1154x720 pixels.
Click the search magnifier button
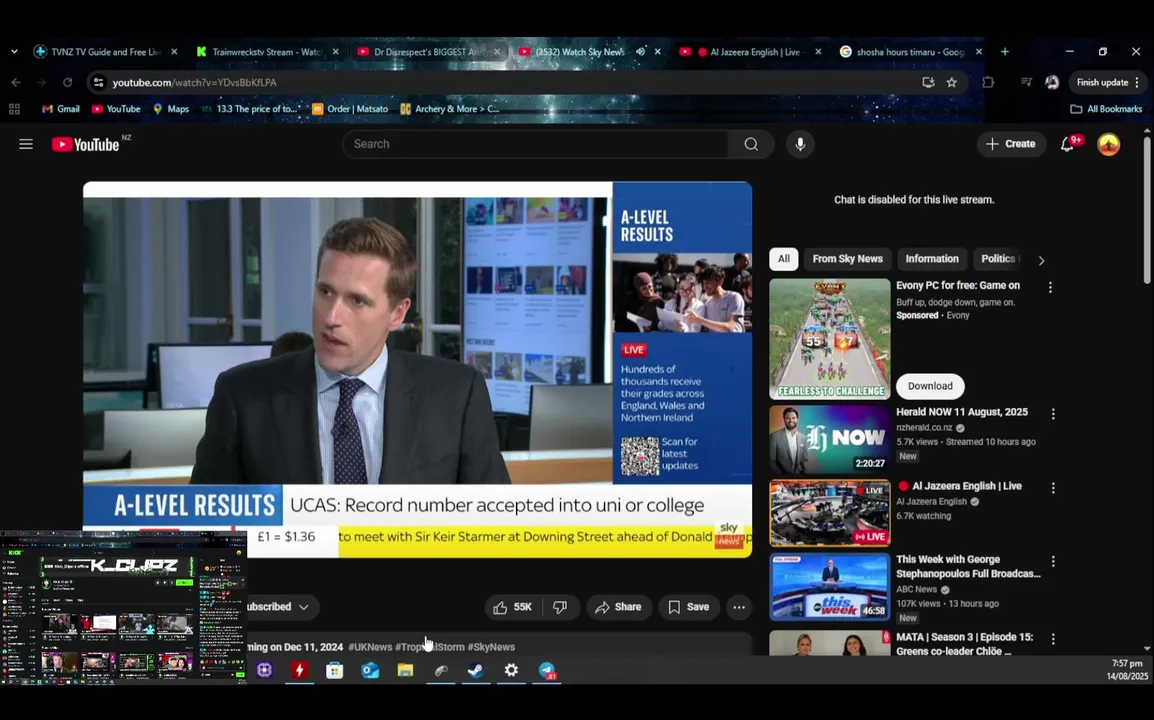(x=751, y=144)
